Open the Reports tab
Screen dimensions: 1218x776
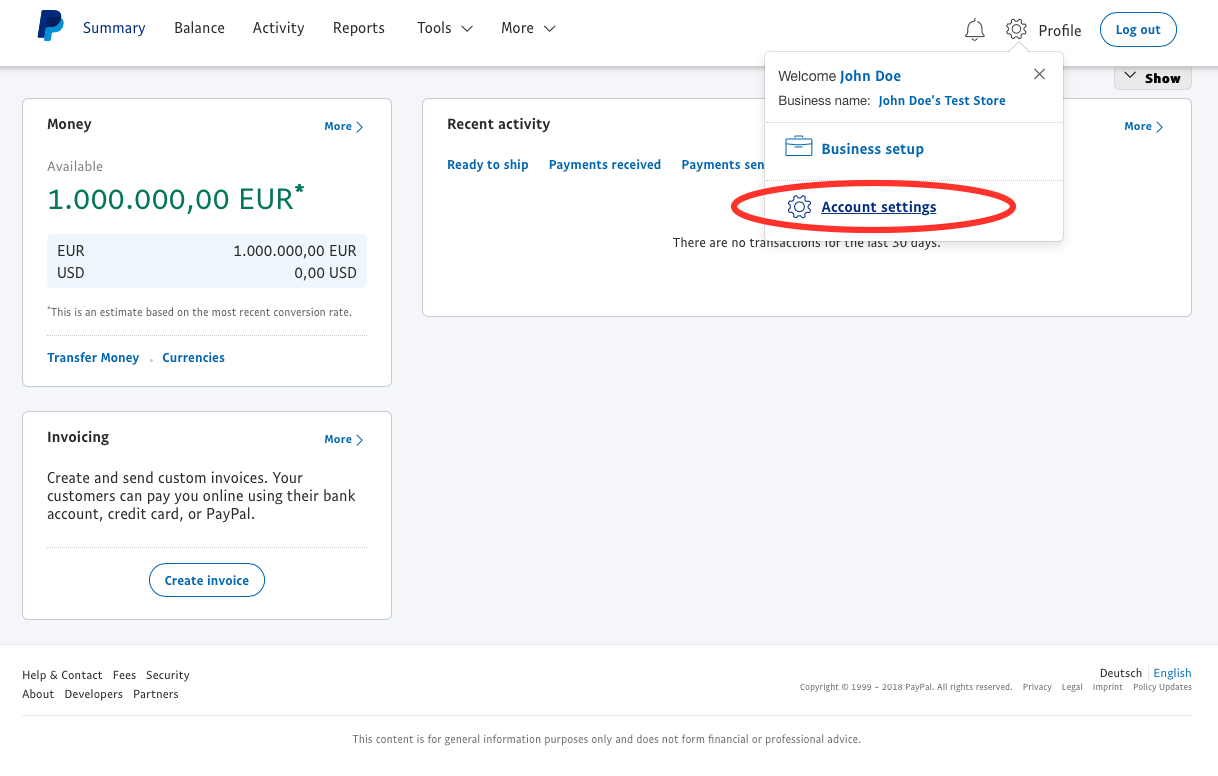(x=359, y=28)
